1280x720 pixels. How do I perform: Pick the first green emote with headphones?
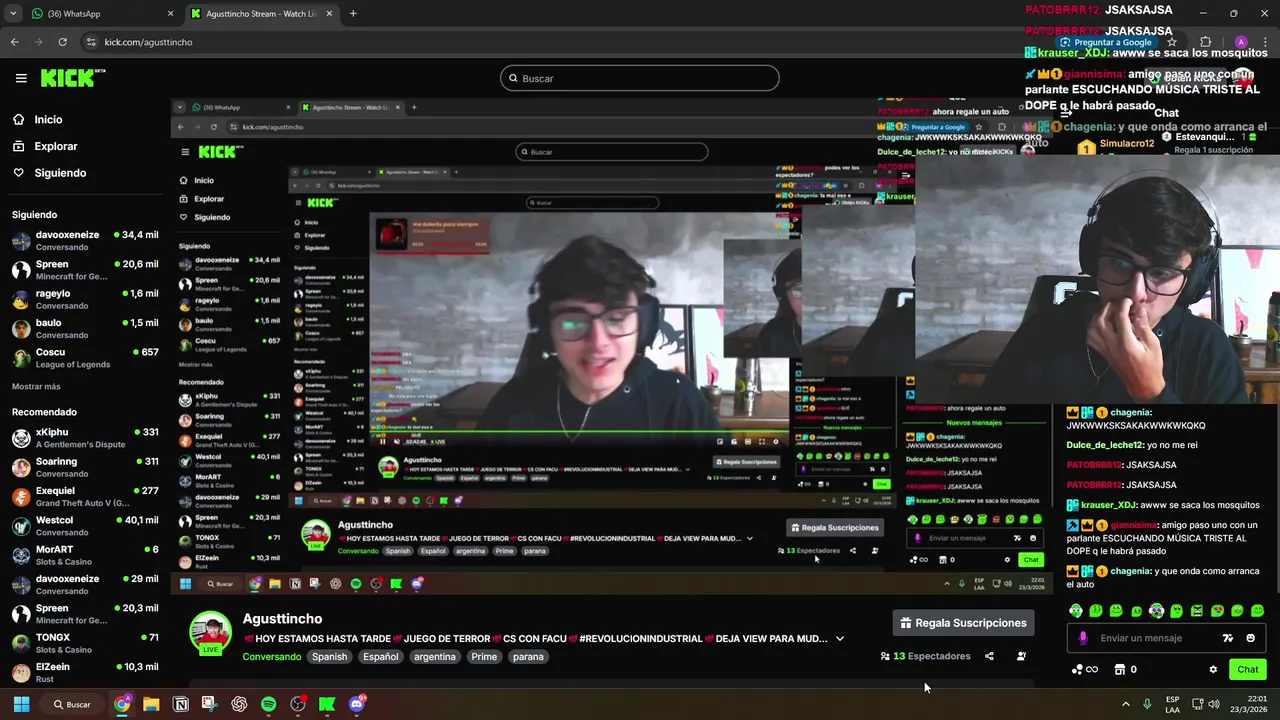1076,610
